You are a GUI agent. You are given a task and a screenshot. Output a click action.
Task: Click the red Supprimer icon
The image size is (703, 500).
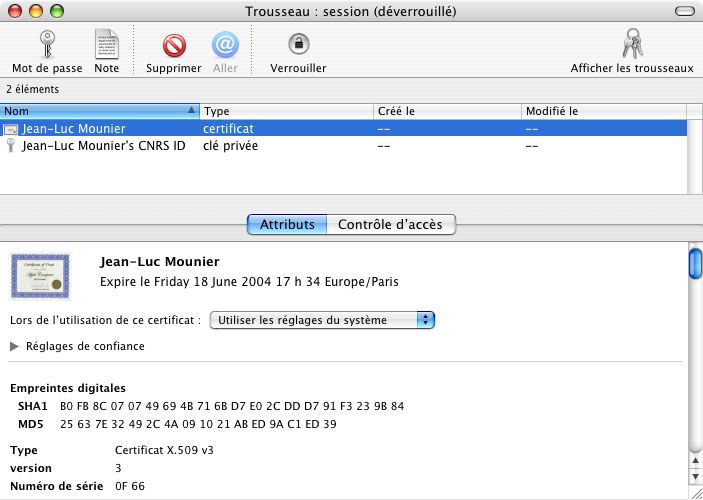[x=174, y=44]
